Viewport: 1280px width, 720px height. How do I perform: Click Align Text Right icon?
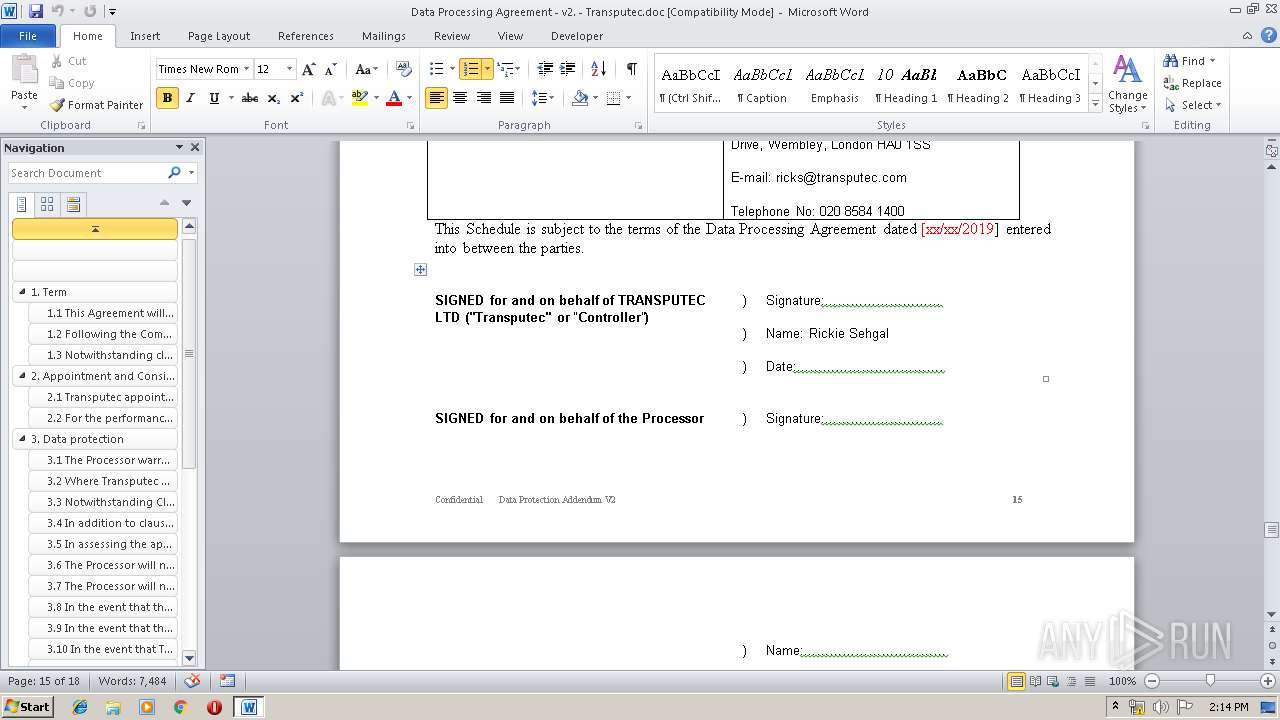484,98
